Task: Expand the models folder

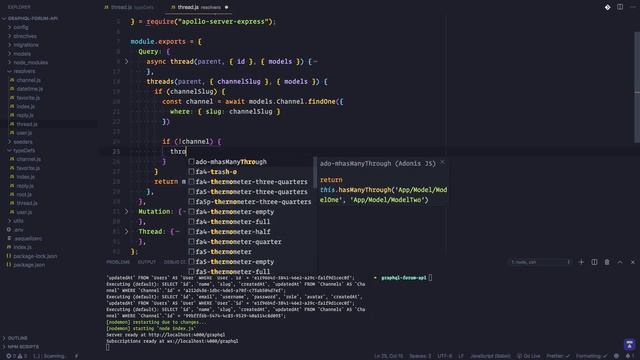Action: pos(22,53)
